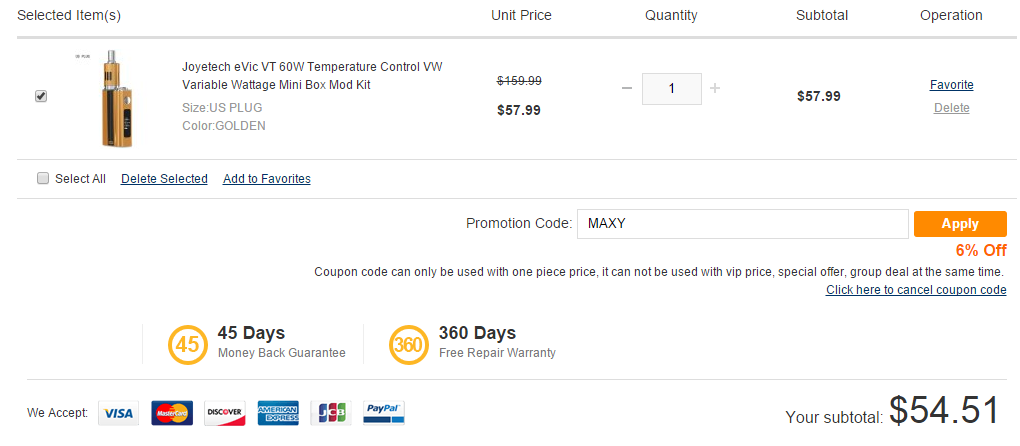Click the PayPal payment icon
This screenshot has width=1020, height=446.
point(384,413)
